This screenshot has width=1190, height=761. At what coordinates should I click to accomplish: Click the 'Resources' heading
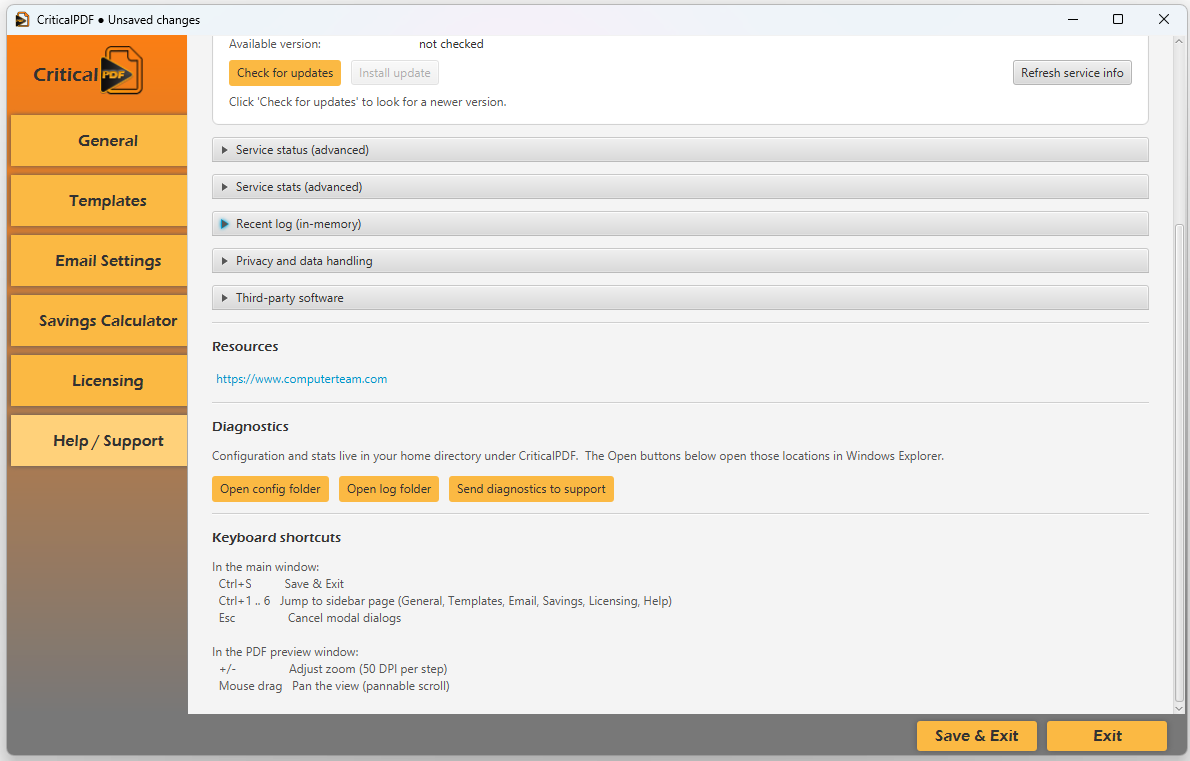[245, 346]
